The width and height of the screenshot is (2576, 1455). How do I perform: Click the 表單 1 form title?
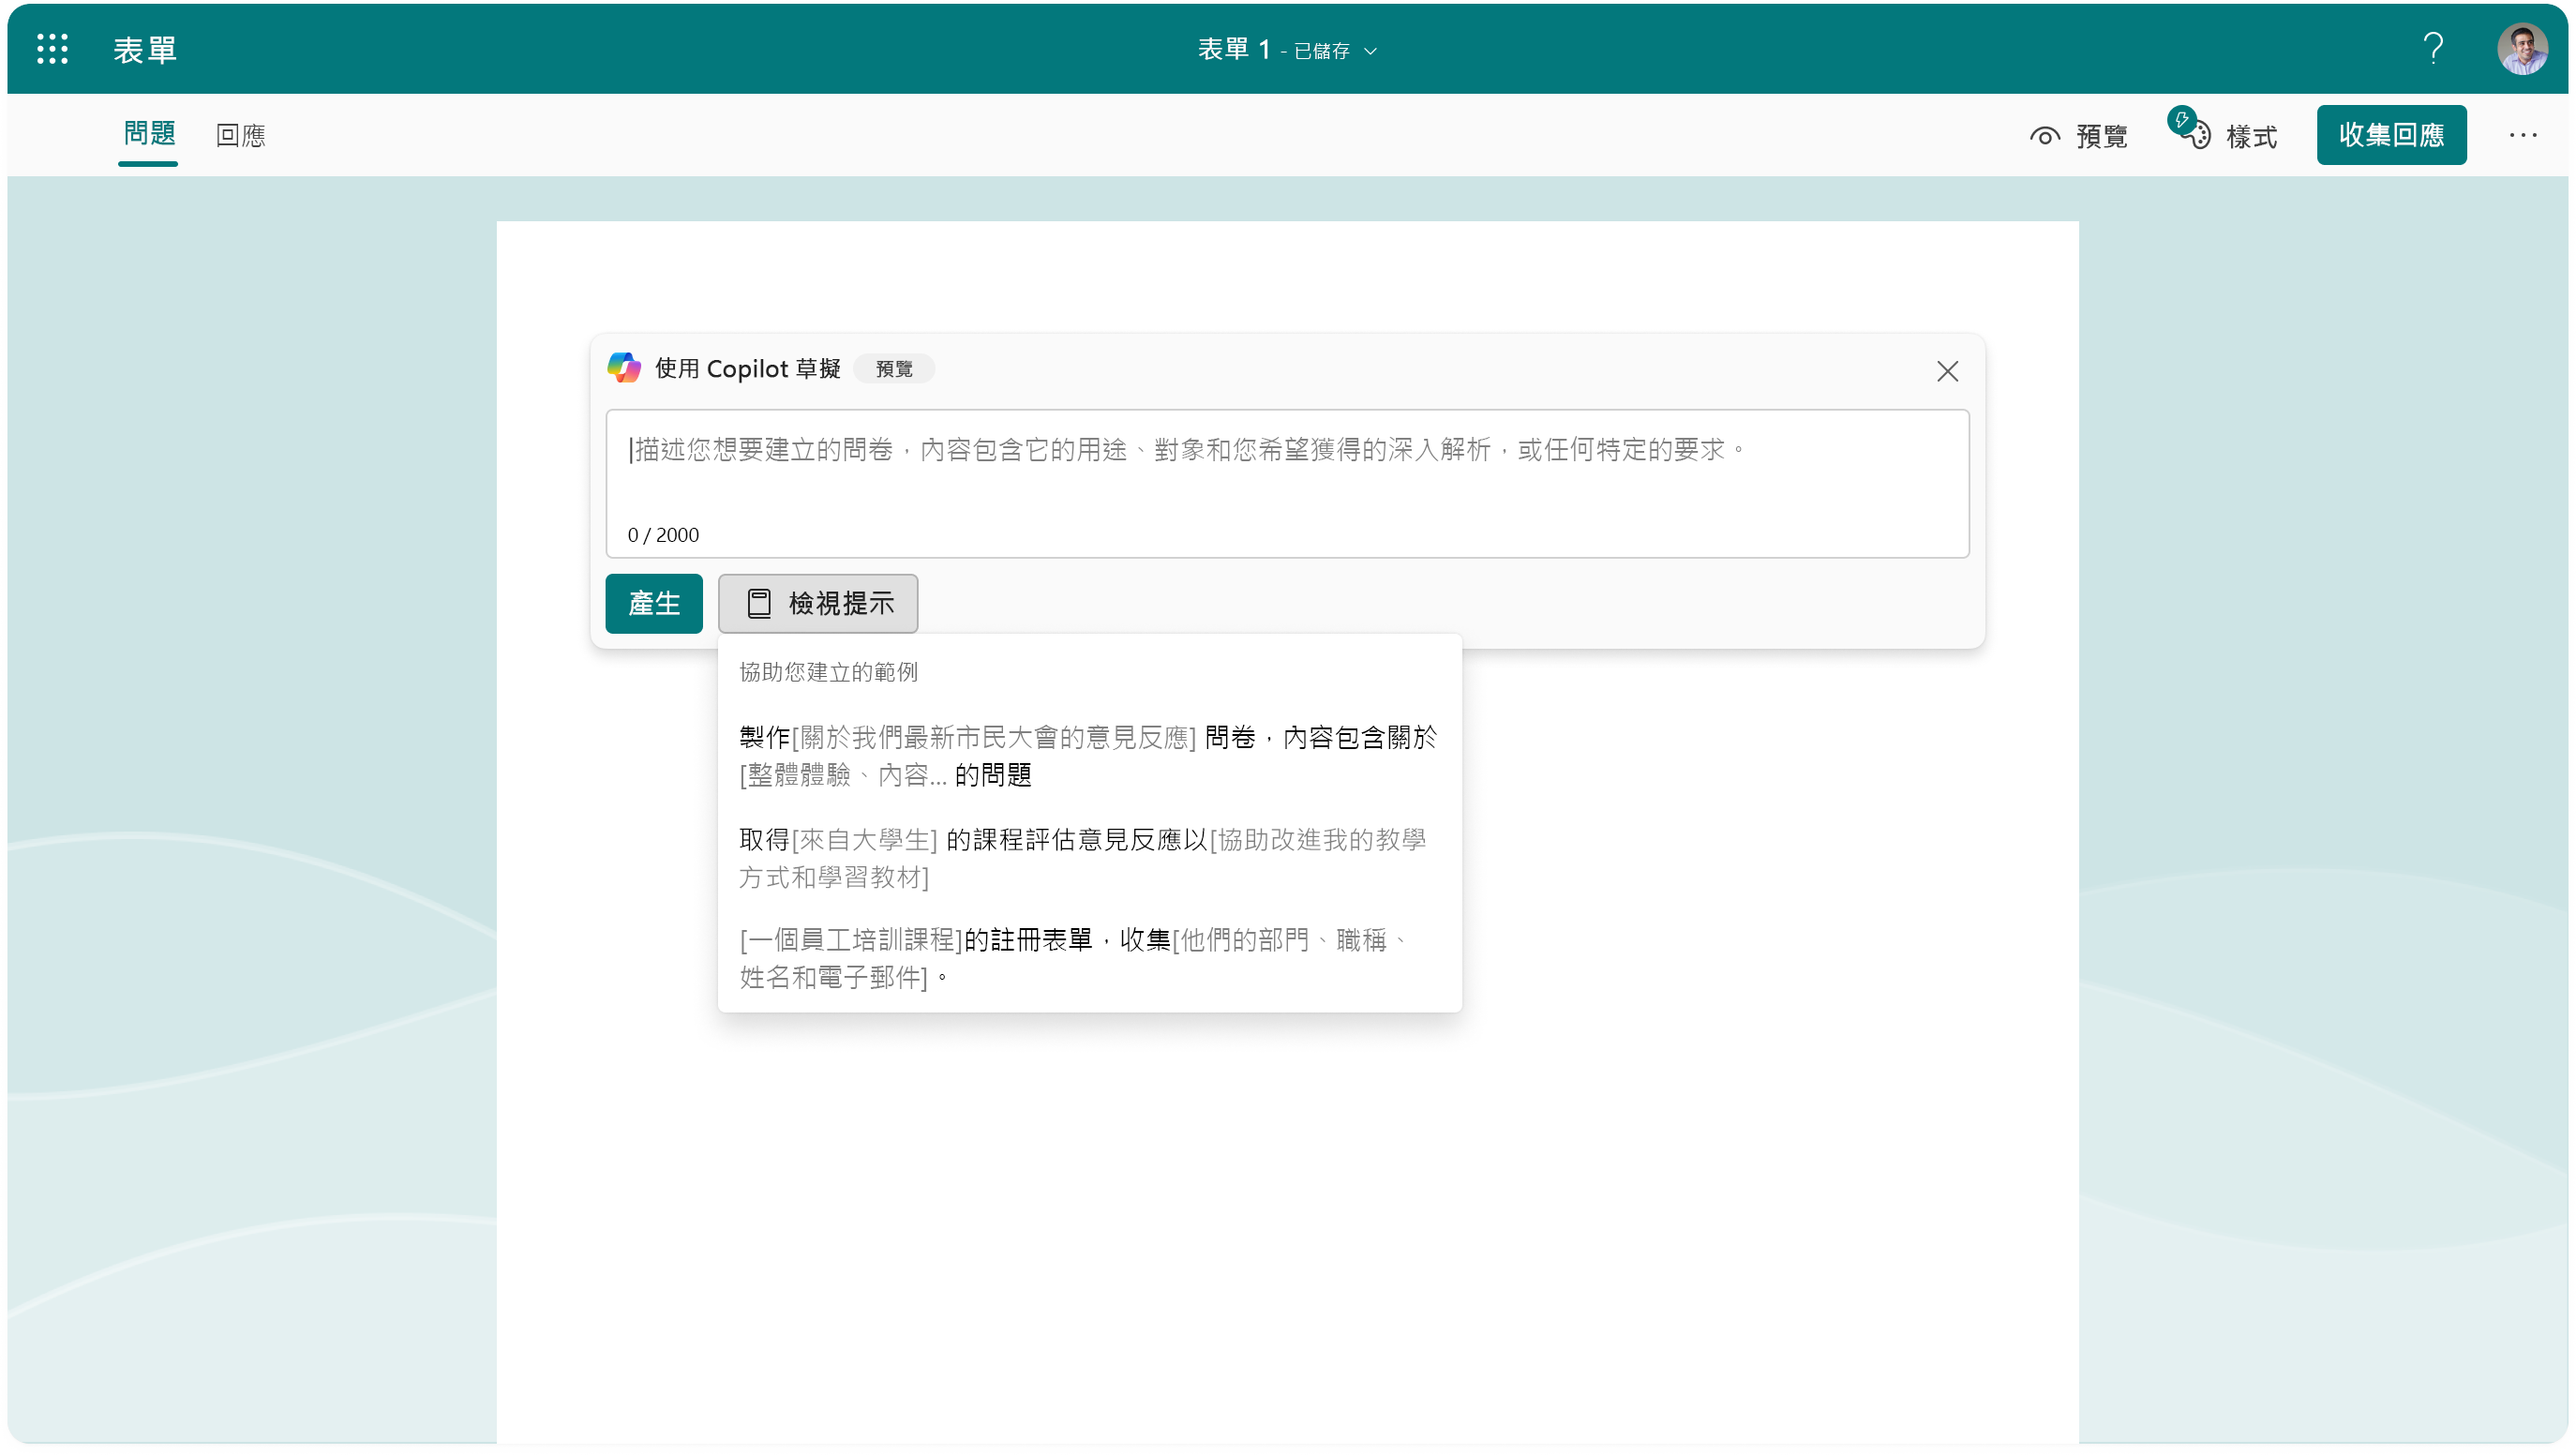pos(1234,49)
